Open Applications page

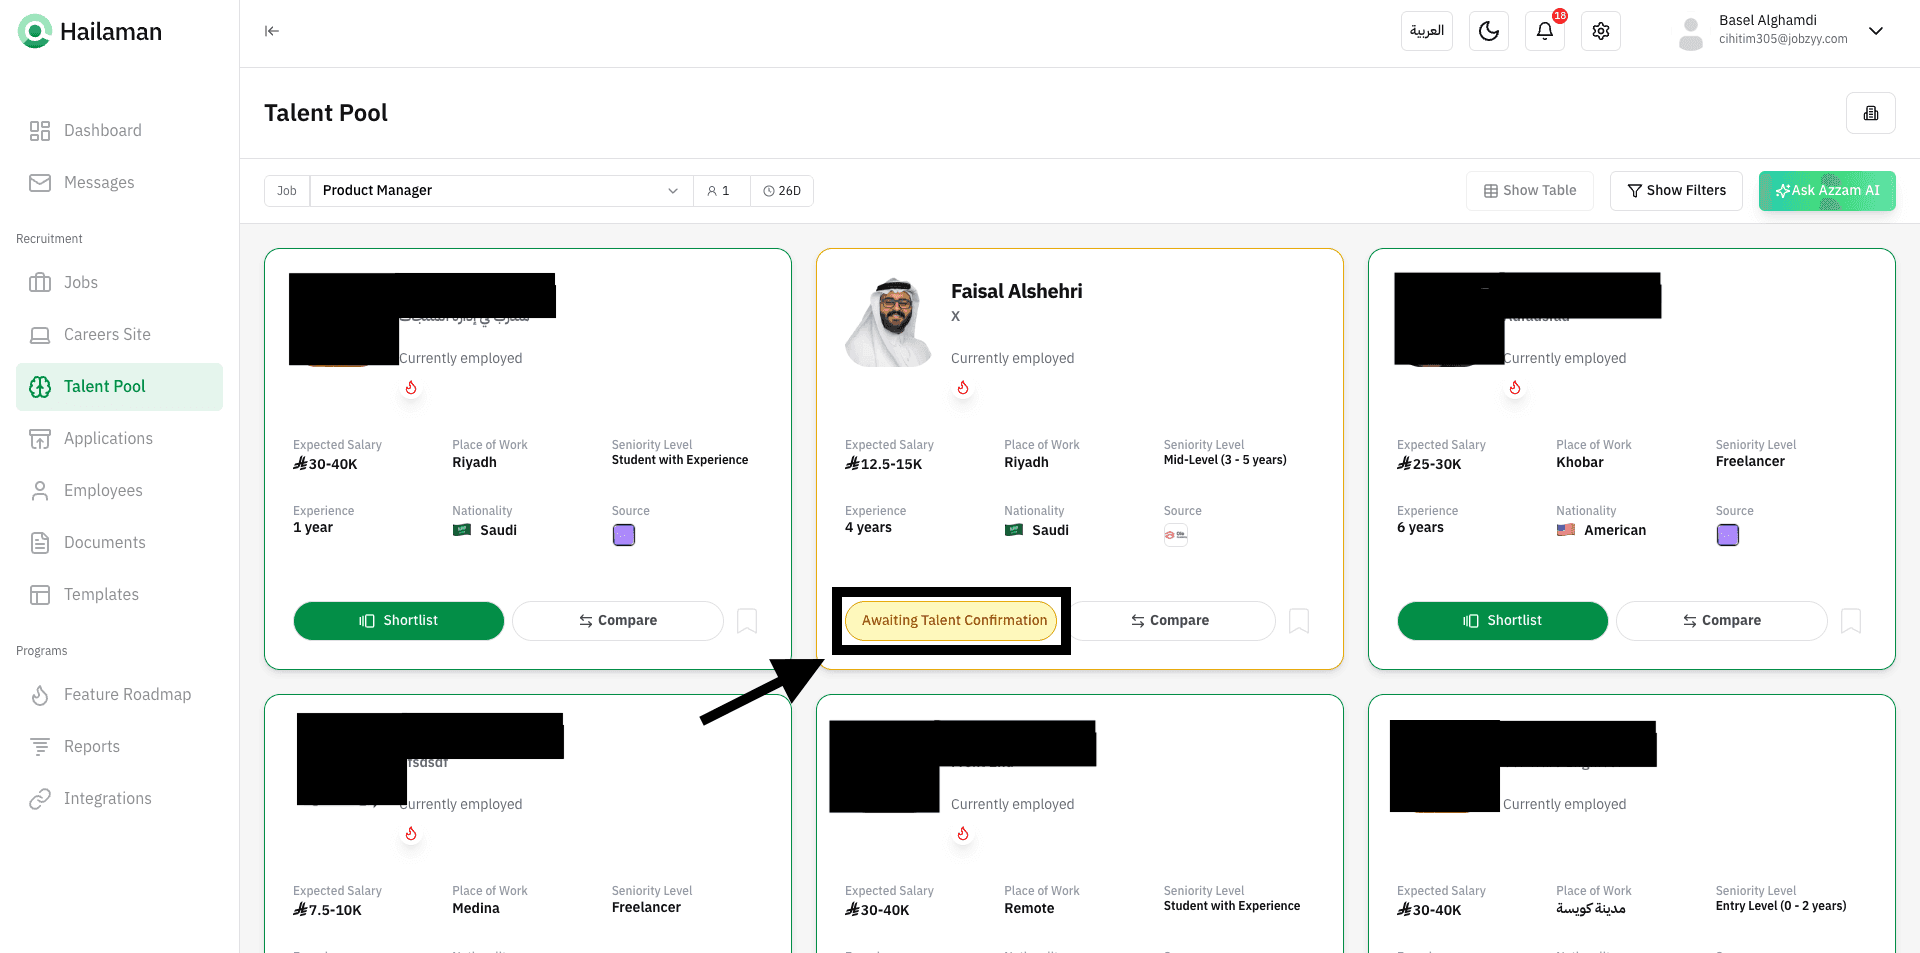[119, 439]
